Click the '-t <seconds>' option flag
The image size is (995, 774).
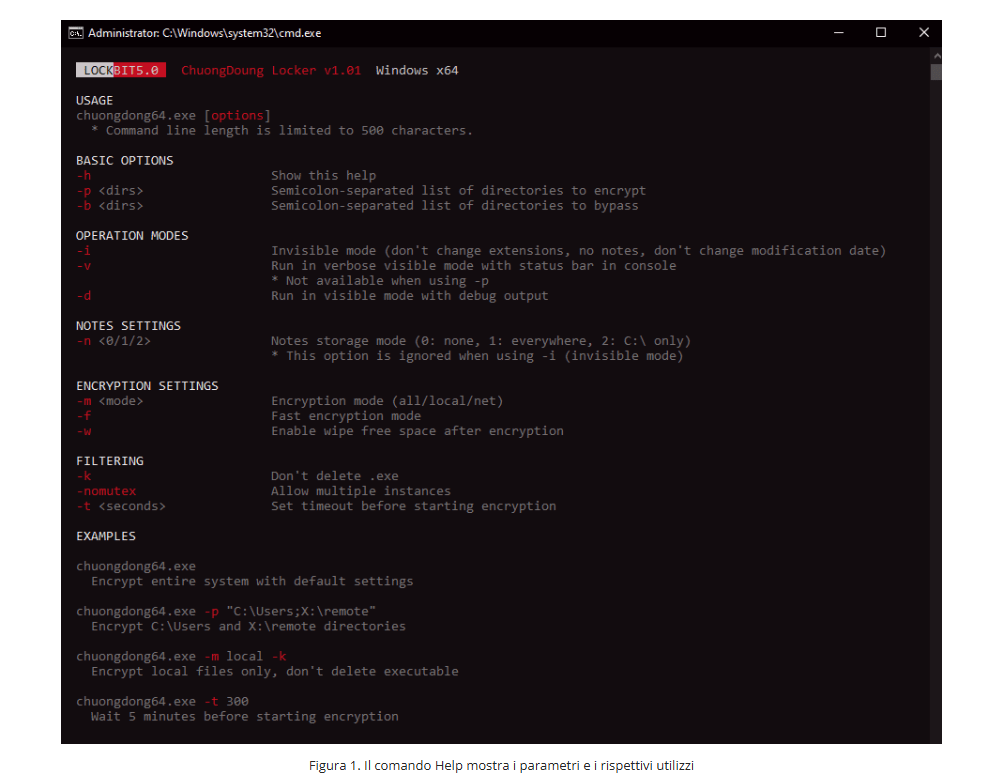tap(121, 506)
